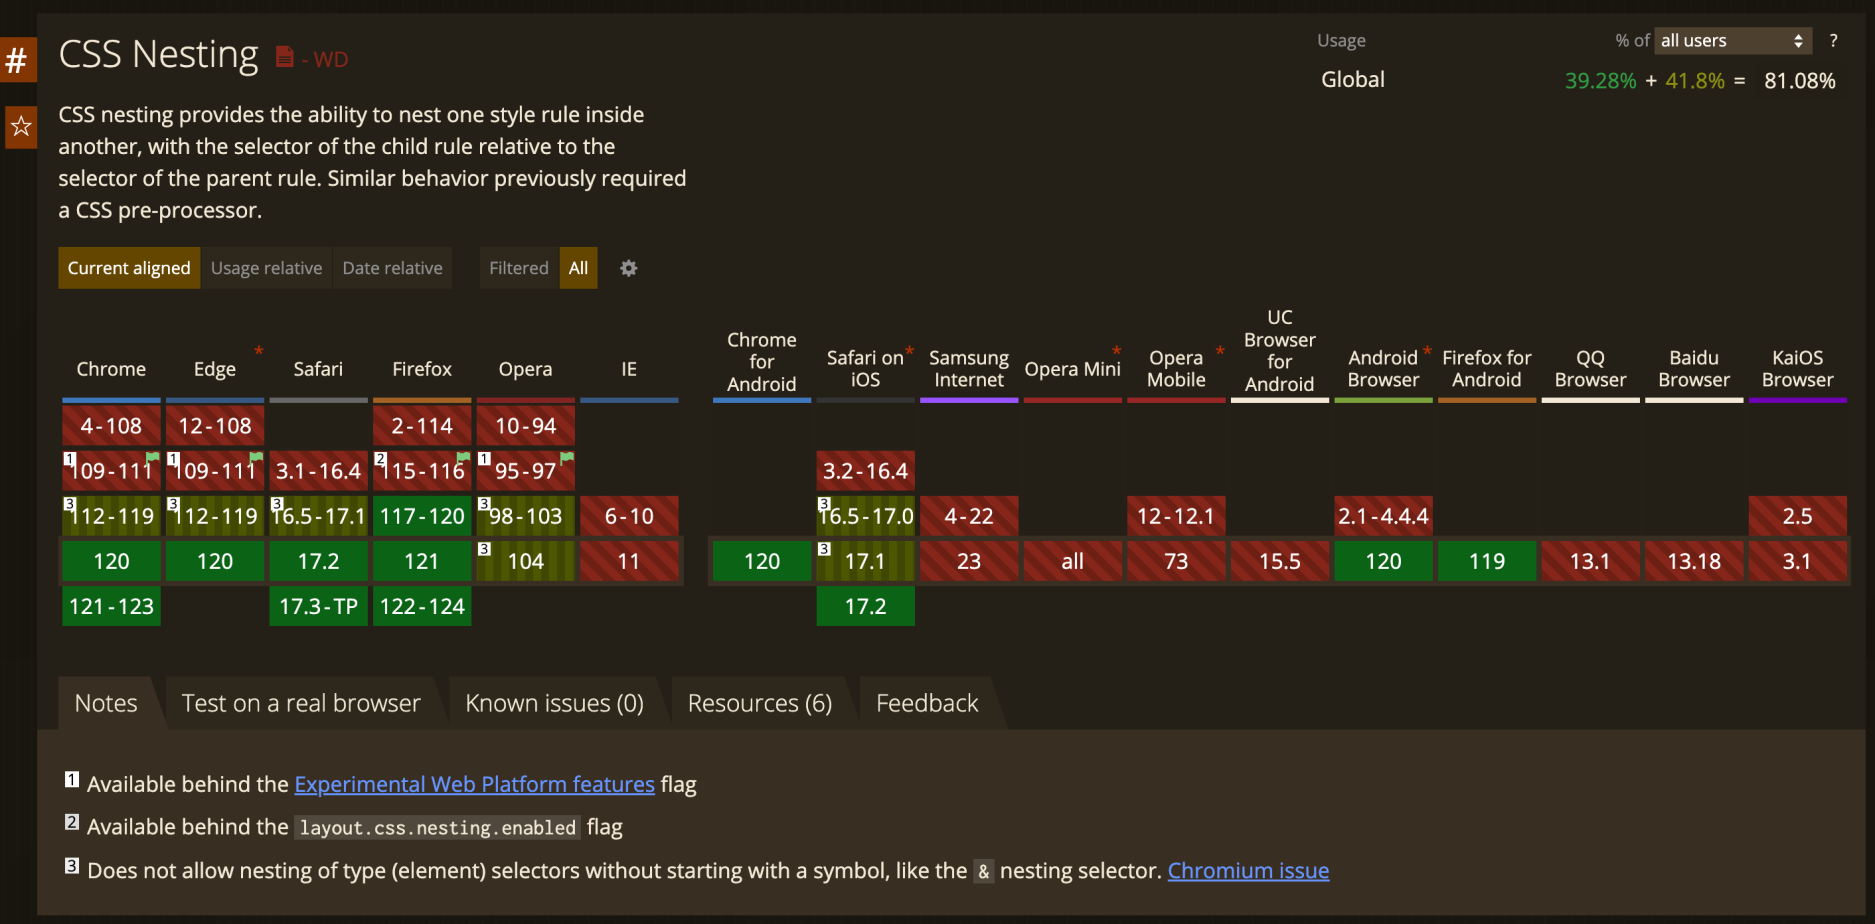Open the WD specification document icon
1875x924 pixels.
click(x=285, y=57)
